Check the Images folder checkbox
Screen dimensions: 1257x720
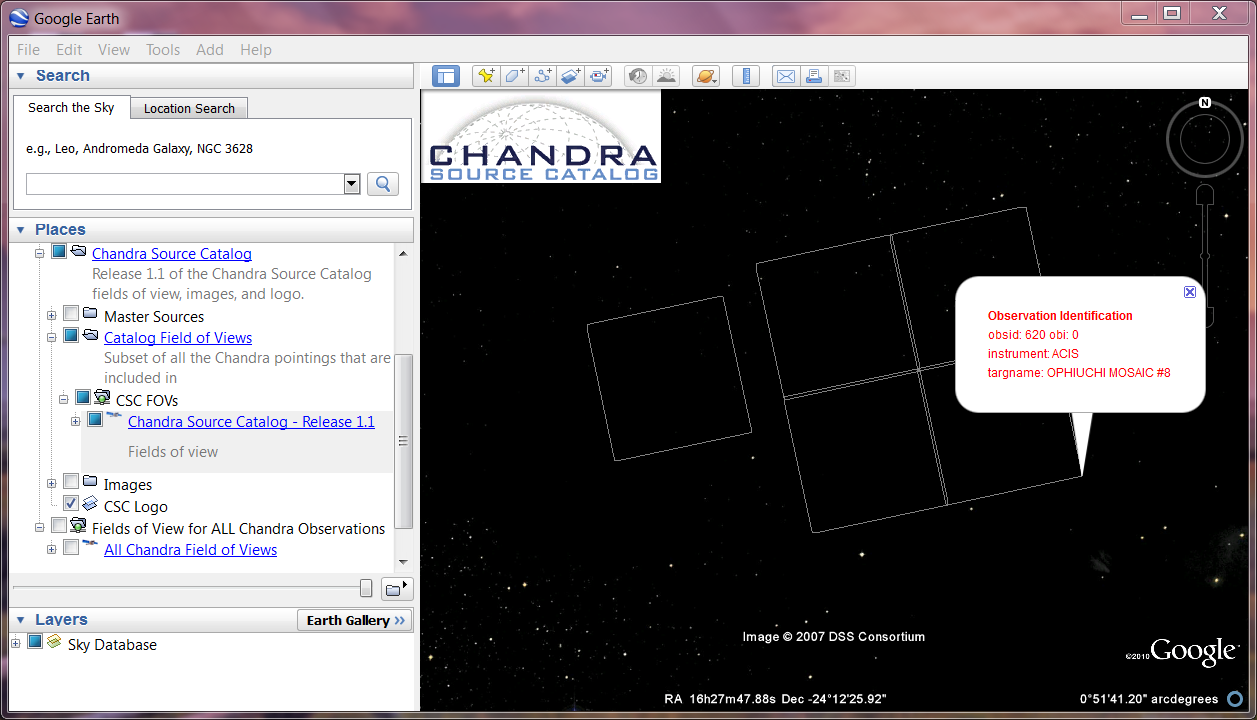pyautogui.click(x=71, y=482)
